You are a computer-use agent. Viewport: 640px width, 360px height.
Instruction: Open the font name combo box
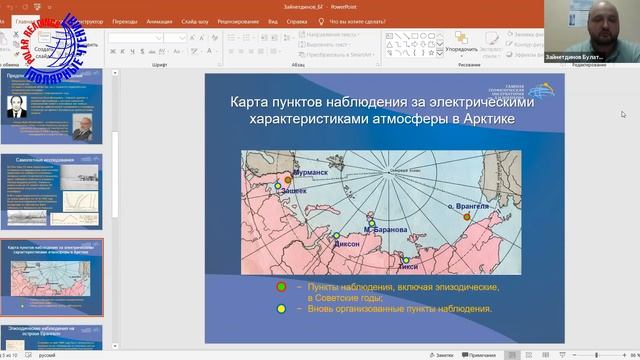click(x=136, y=38)
